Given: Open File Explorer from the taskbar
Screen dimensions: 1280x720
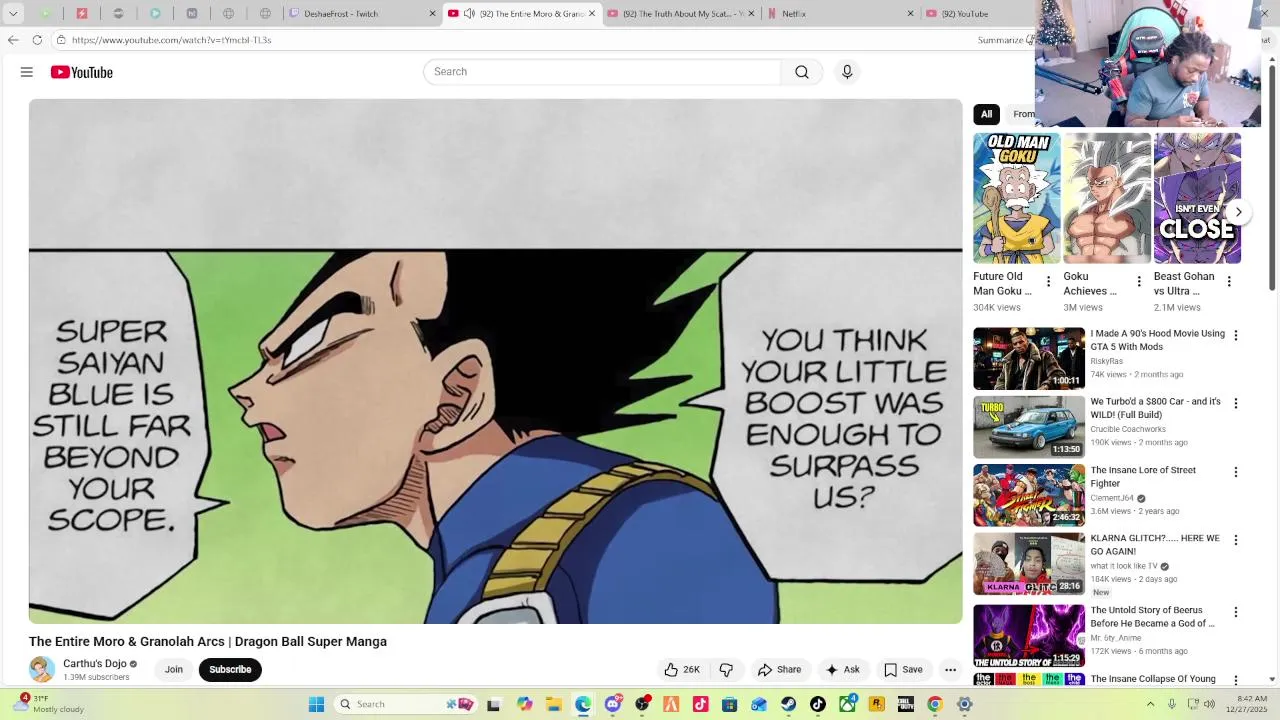Looking at the screenshot, I should coord(553,704).
